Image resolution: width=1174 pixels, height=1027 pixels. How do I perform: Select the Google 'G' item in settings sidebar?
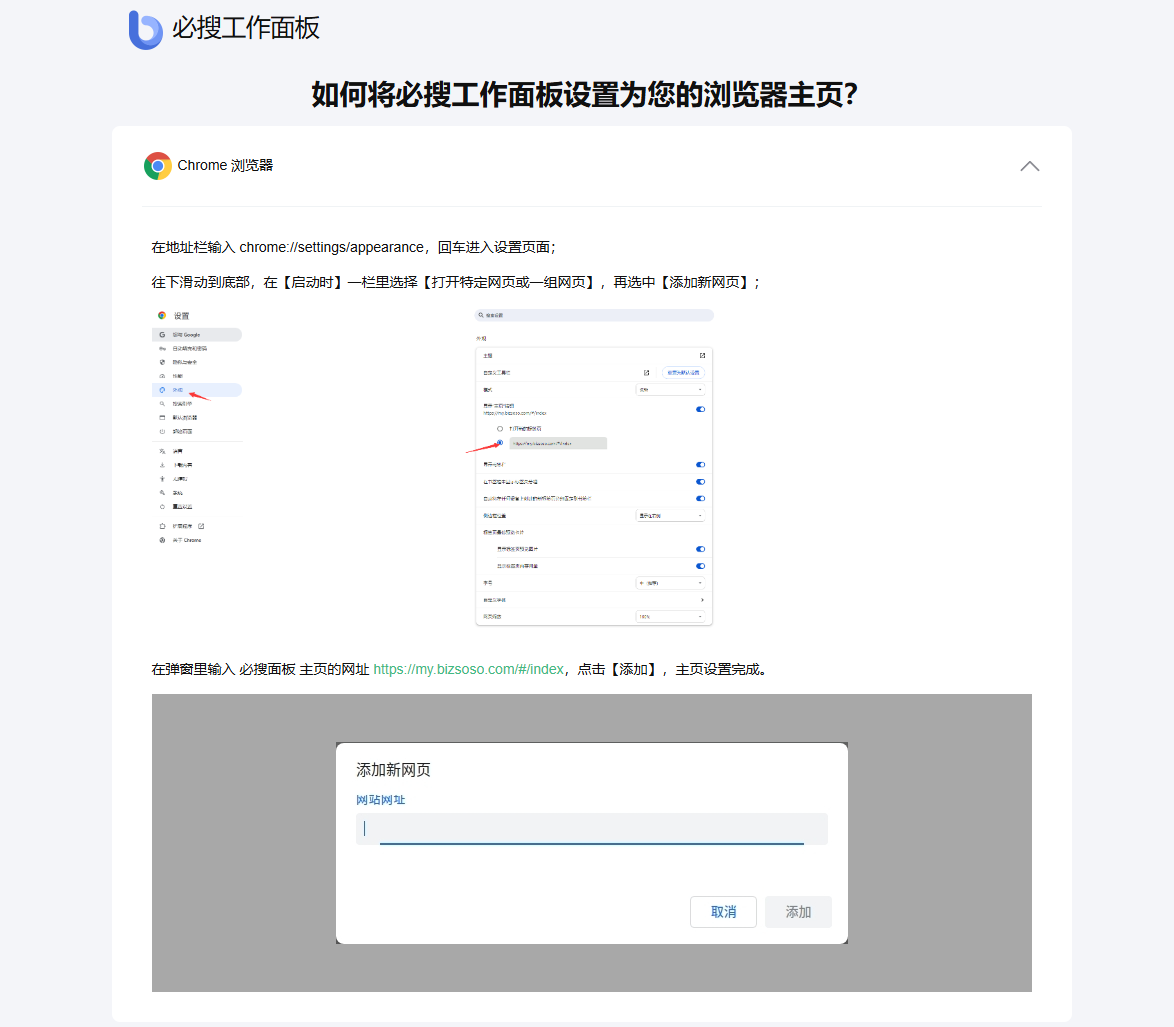196,335
